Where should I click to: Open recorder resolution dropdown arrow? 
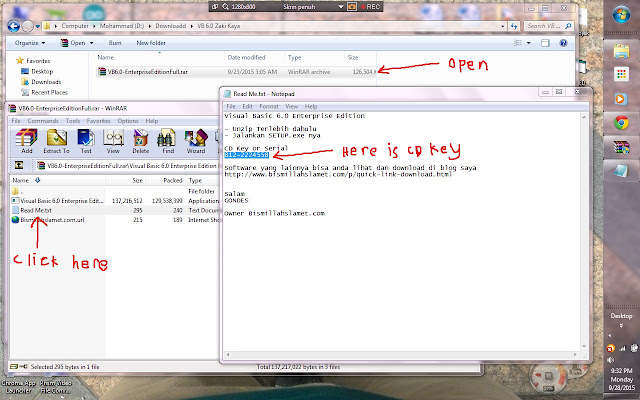pyautogui.click(x=341, y=7)
